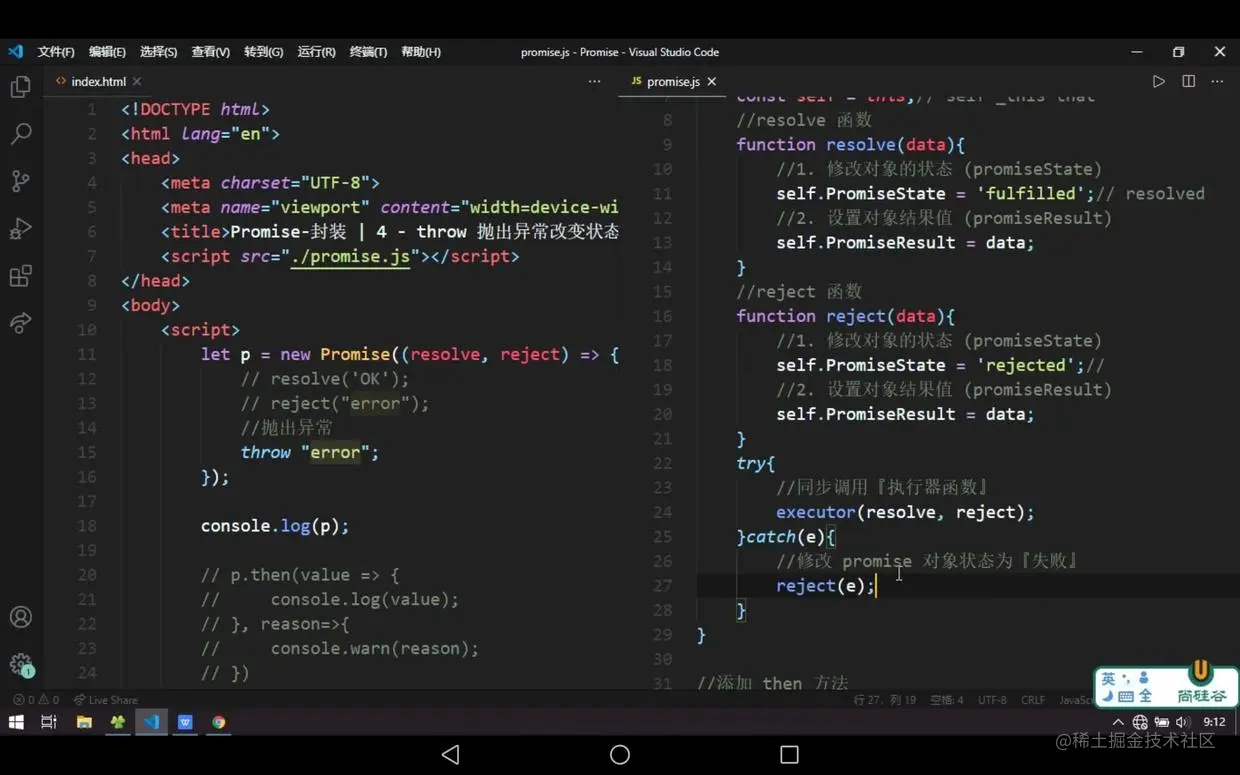Image resolution: width=1240 pixels, height=775 pixels.
Task: Open the 查看(V) menu
Action: [x=210, y=52]
